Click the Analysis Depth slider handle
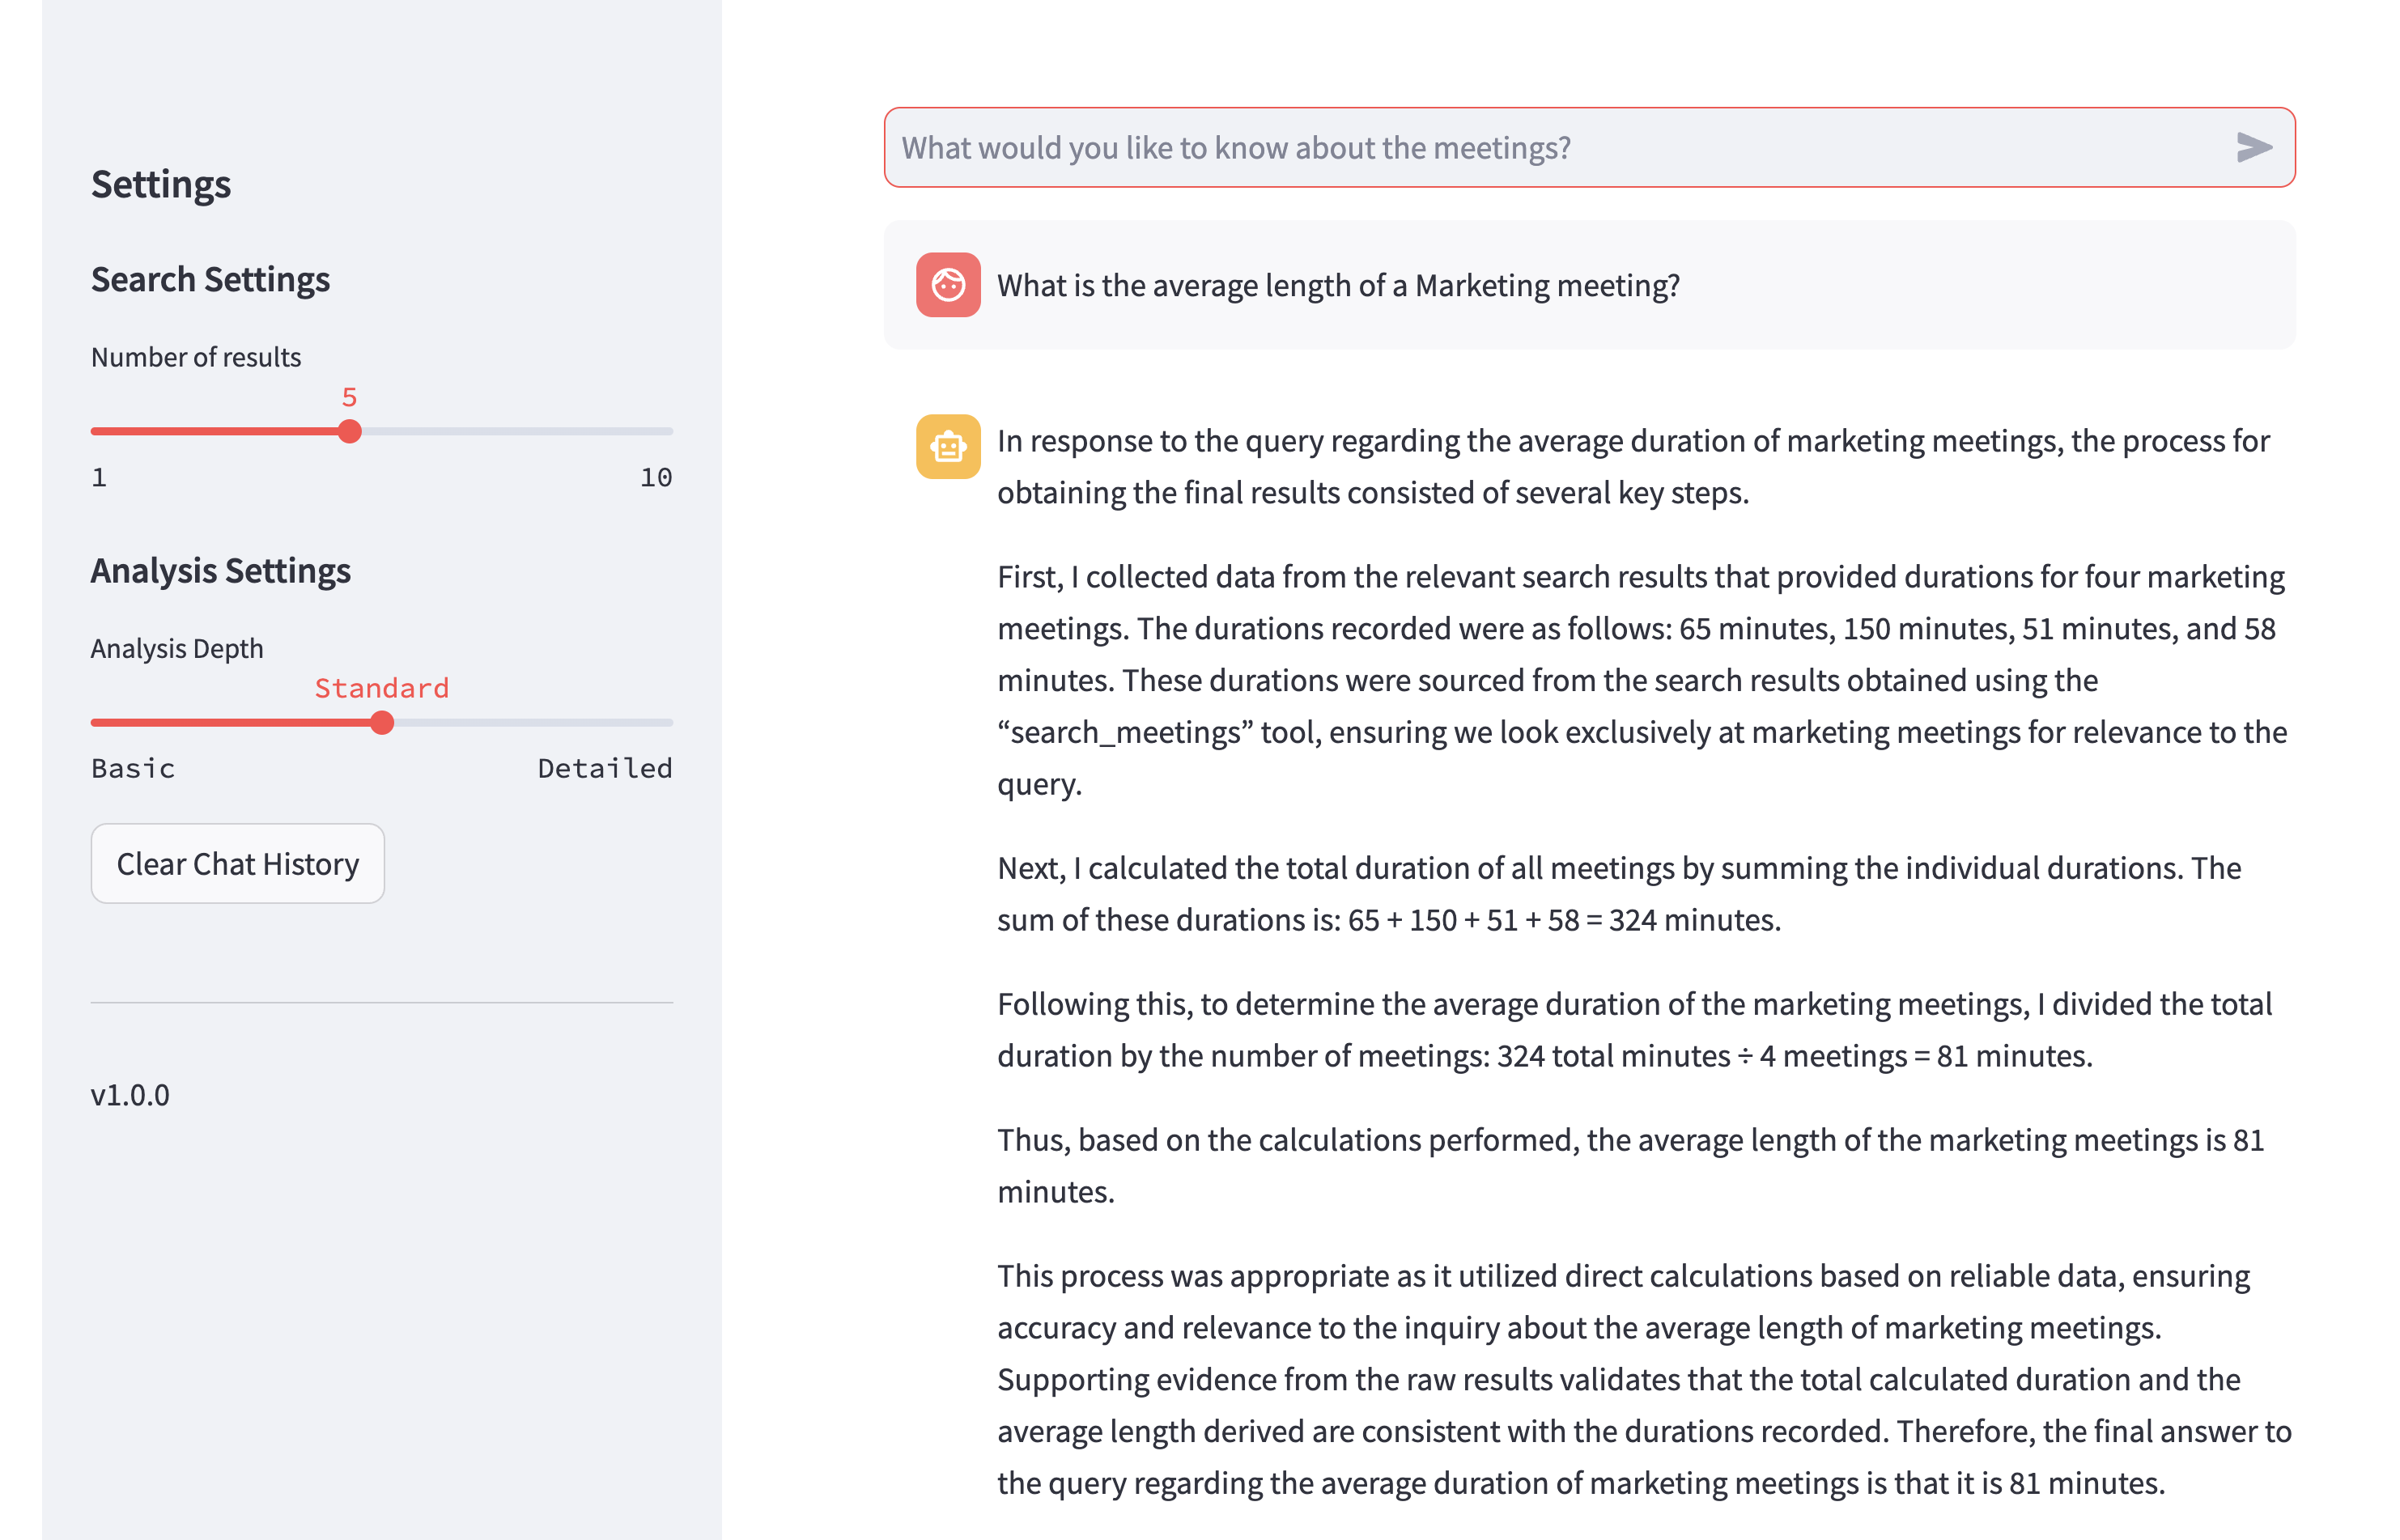This screenshot has height=1540, width=2400. coord(381,722)
